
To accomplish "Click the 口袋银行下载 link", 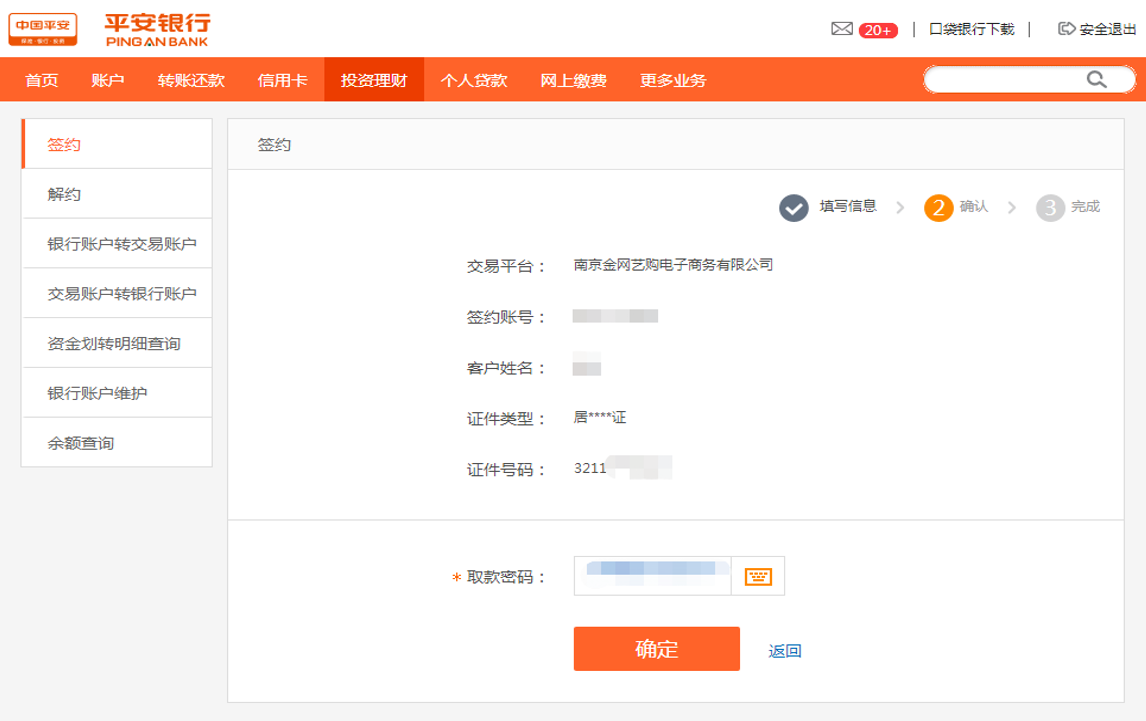I will pyautogui.click(x=971, y=29).
